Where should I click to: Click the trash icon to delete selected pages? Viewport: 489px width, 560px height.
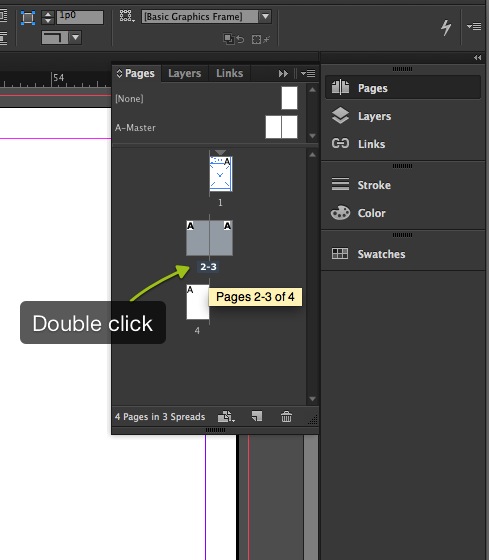tap(286, 416)
